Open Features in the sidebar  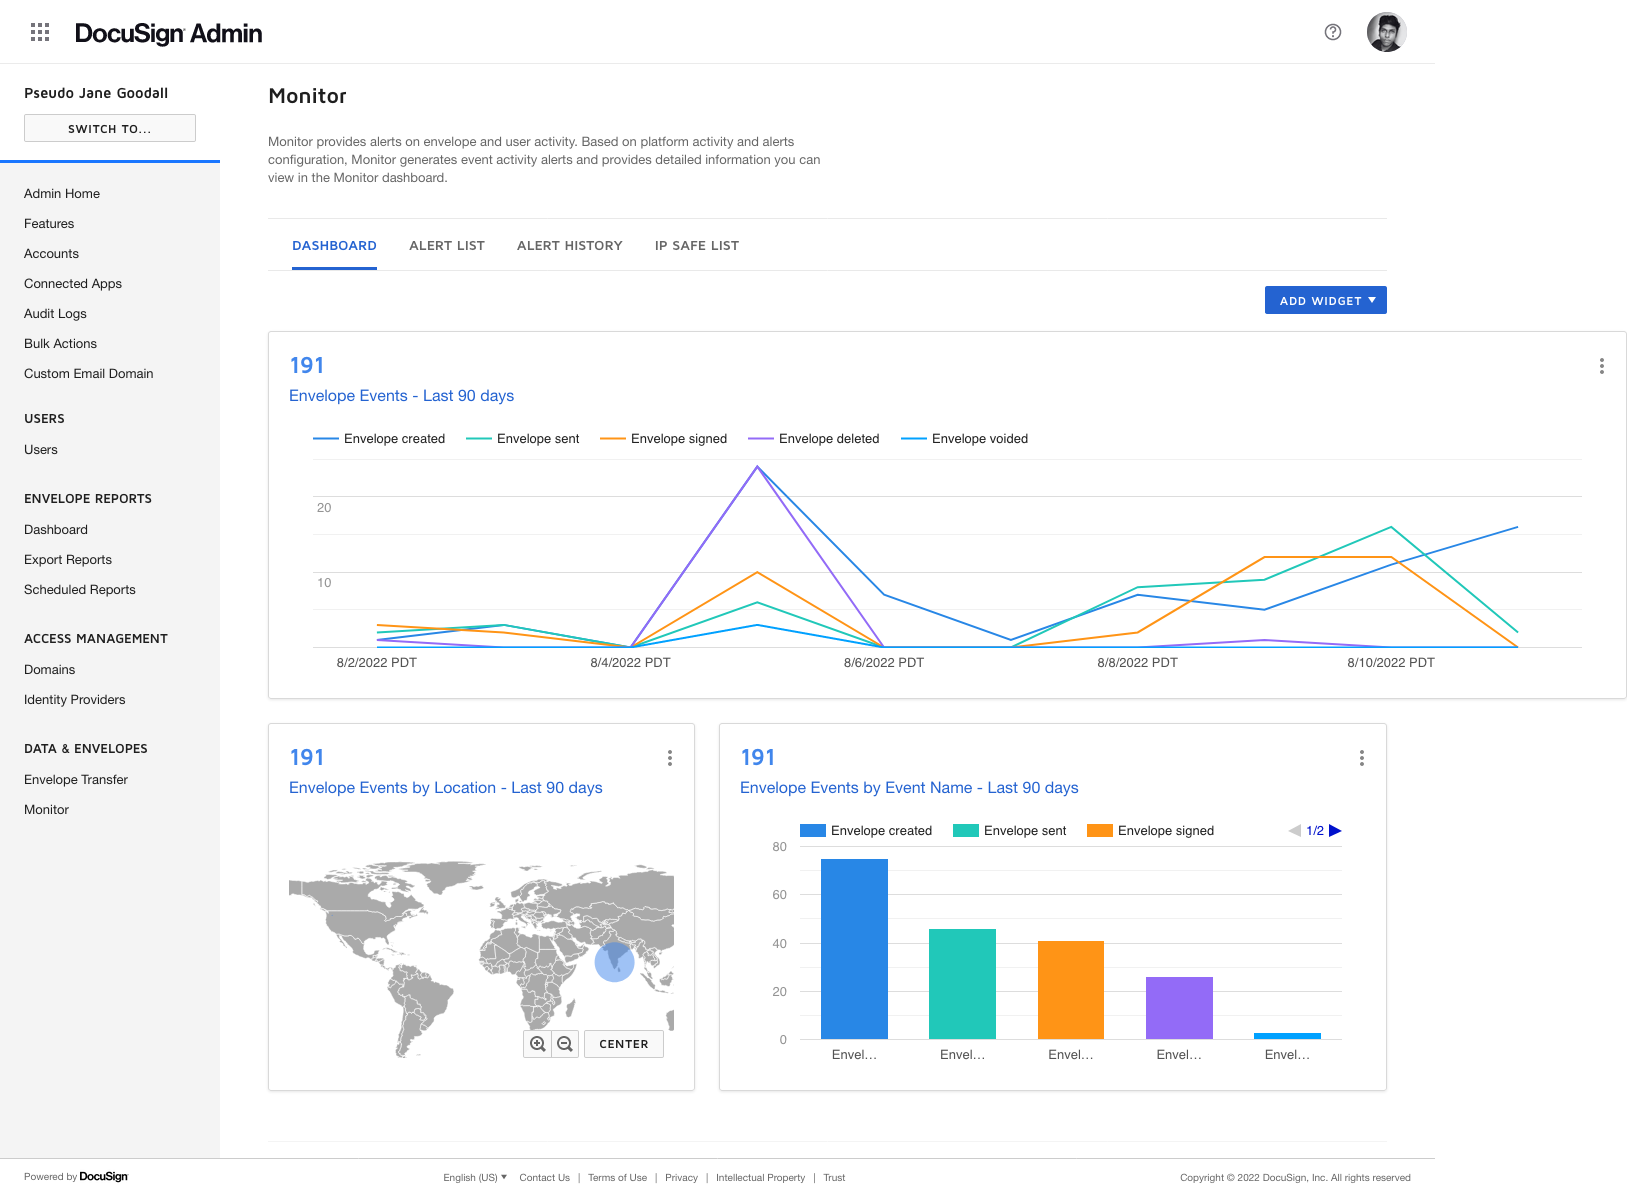pyautogui.click(x=49, y=224)
